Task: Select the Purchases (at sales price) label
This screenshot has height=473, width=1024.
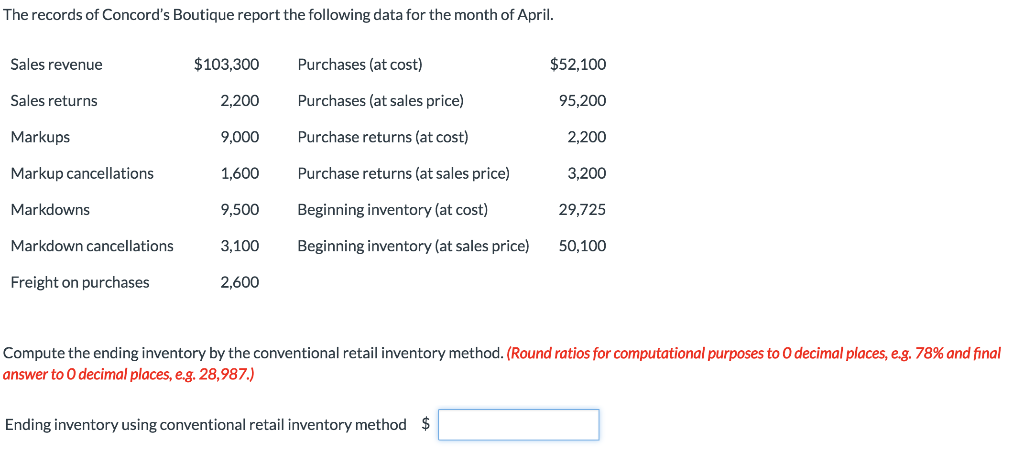Action: [380, 101]
